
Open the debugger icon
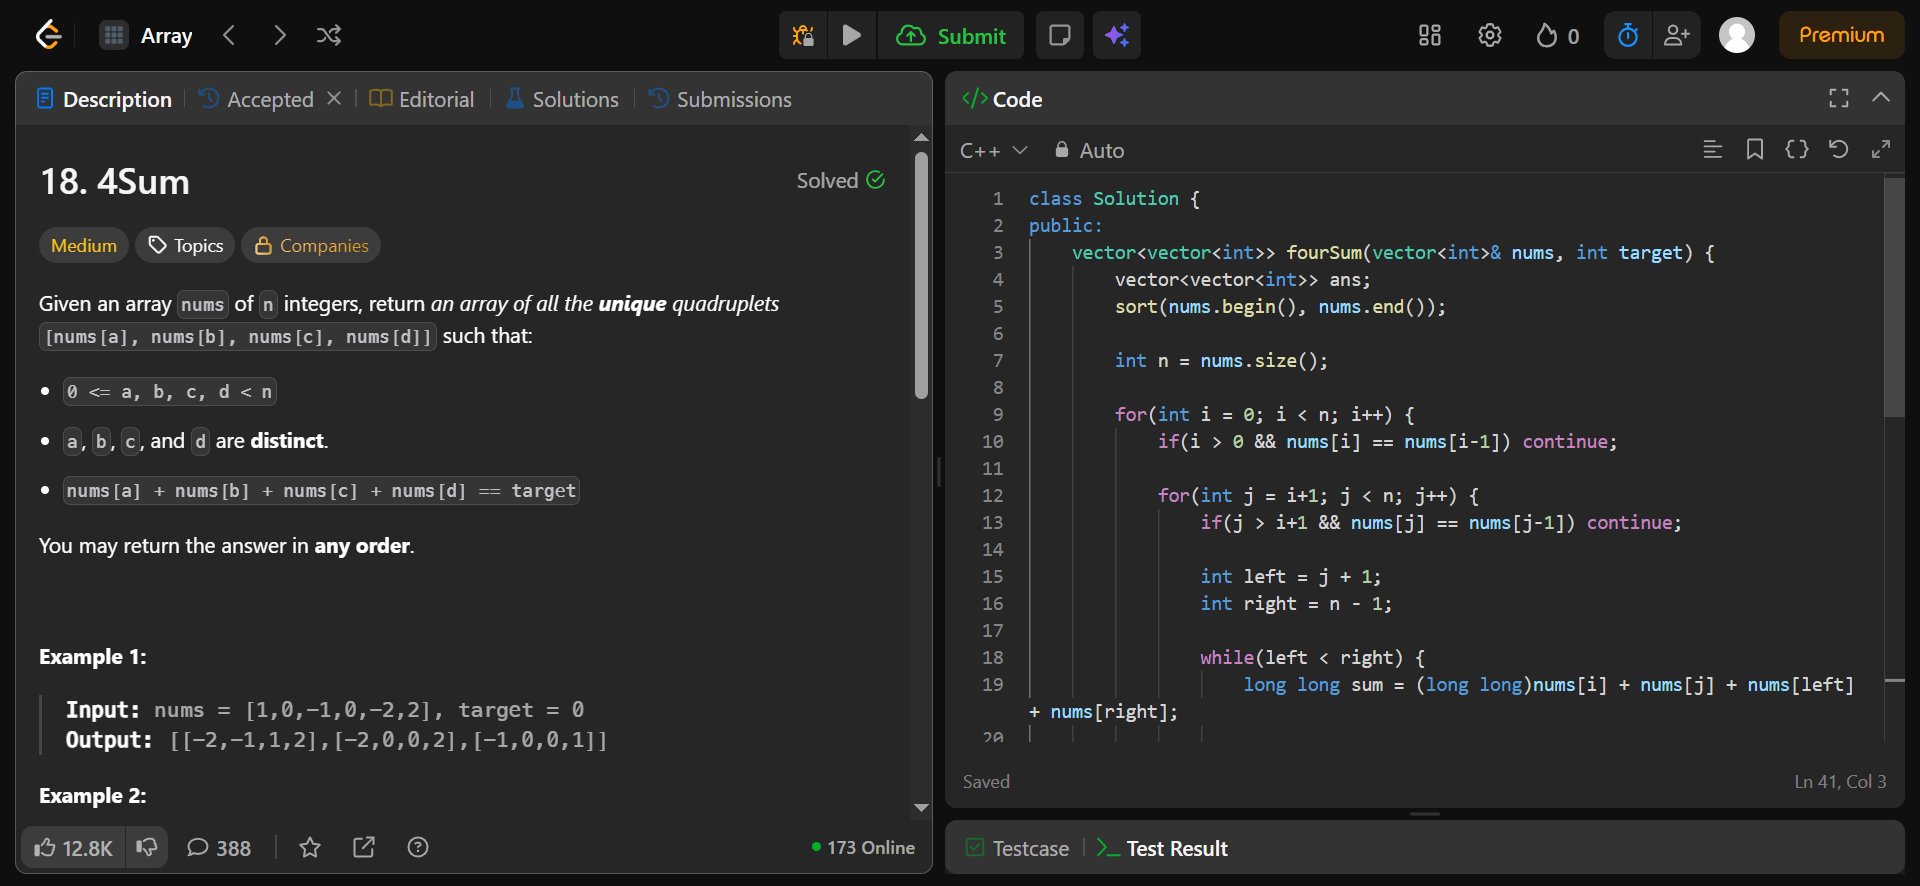click(802, 36)
